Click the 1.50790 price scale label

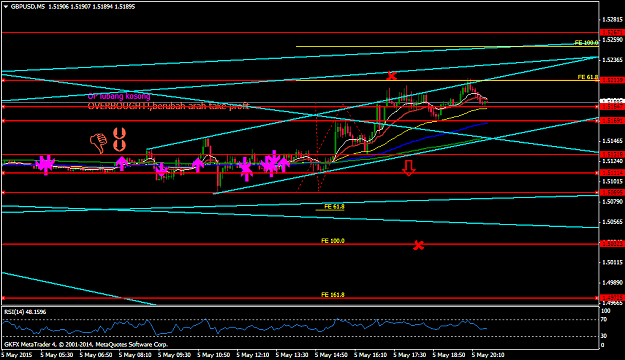pos(613,202)
